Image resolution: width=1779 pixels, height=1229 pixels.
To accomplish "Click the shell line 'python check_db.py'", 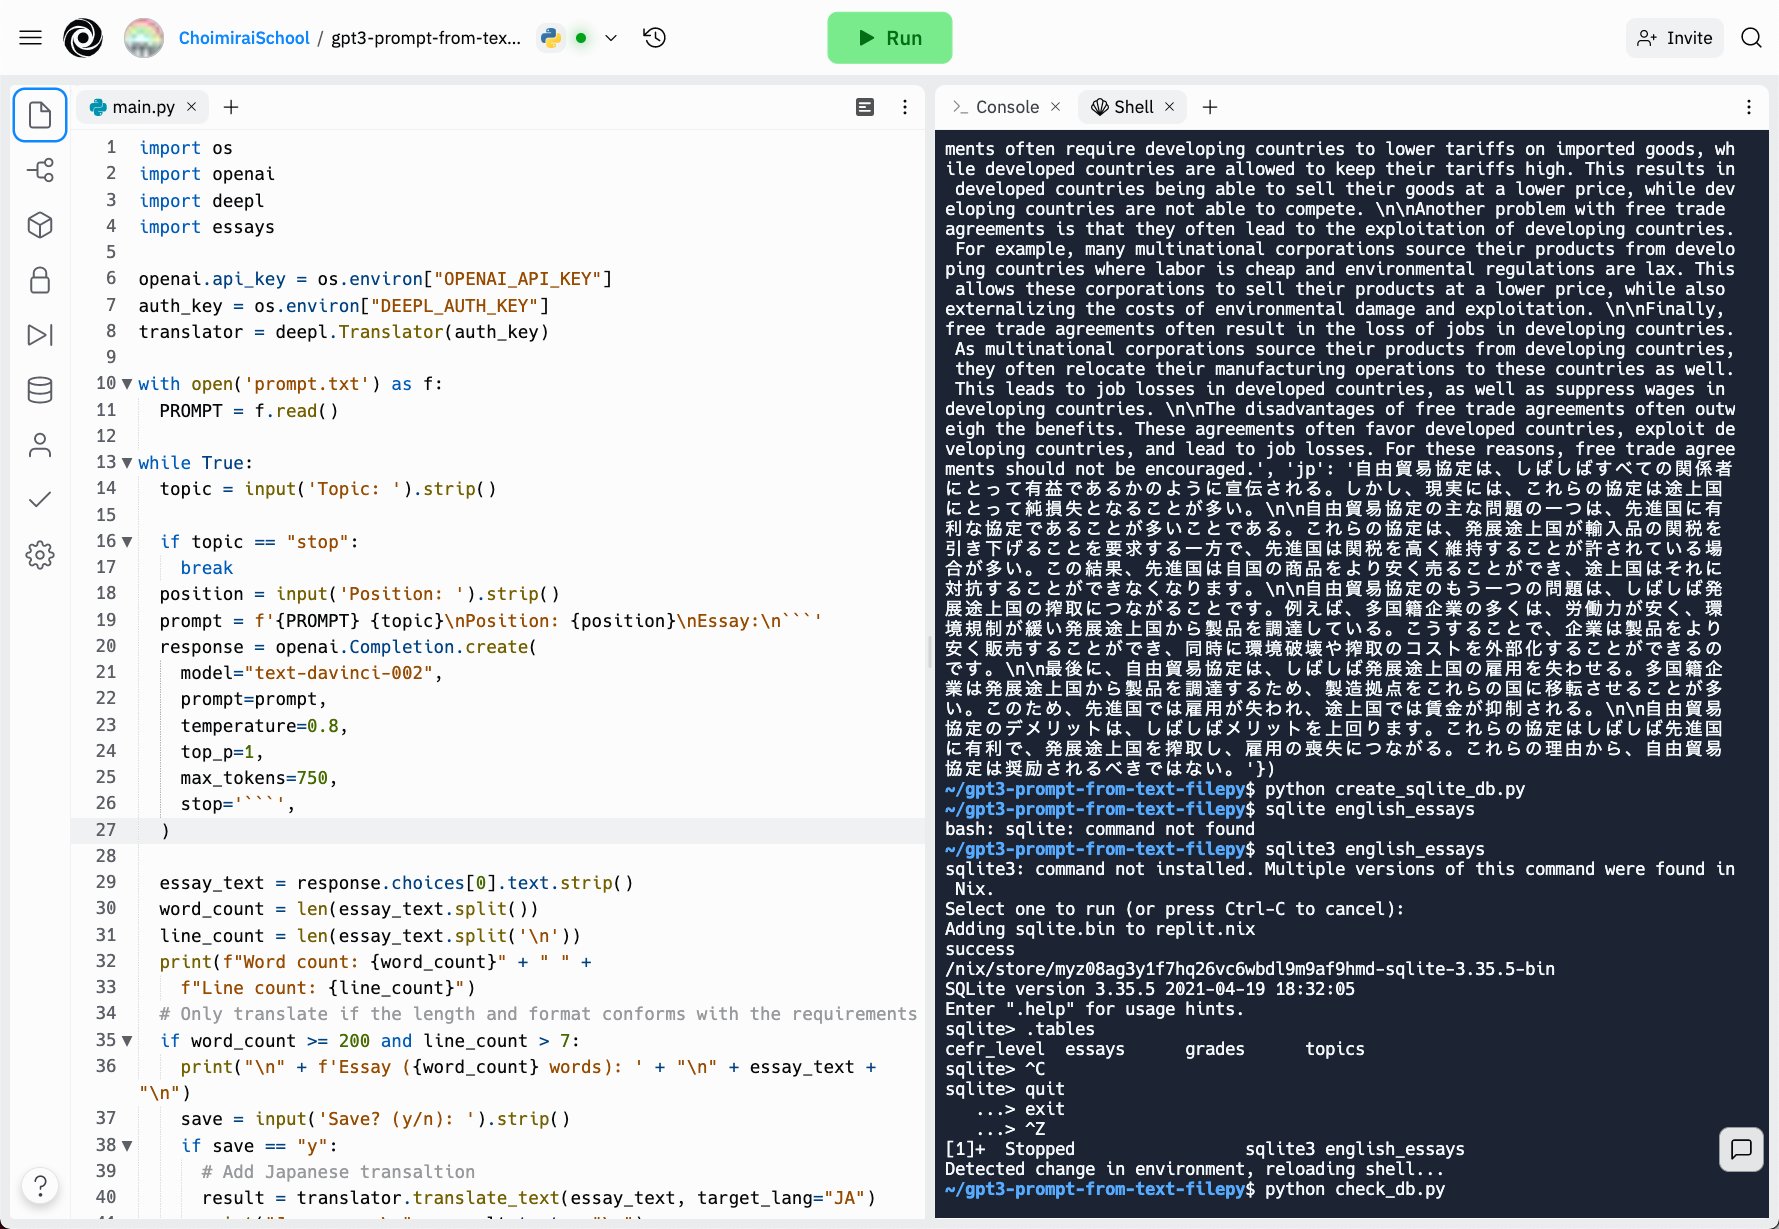I will [1355, 1189].
